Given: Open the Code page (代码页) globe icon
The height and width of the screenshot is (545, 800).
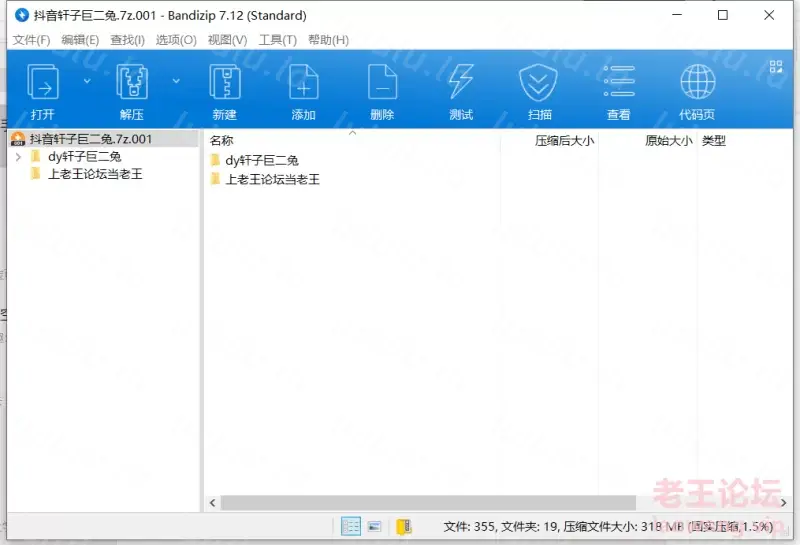Looking at the screenshot, I should (x=697, y=82).
